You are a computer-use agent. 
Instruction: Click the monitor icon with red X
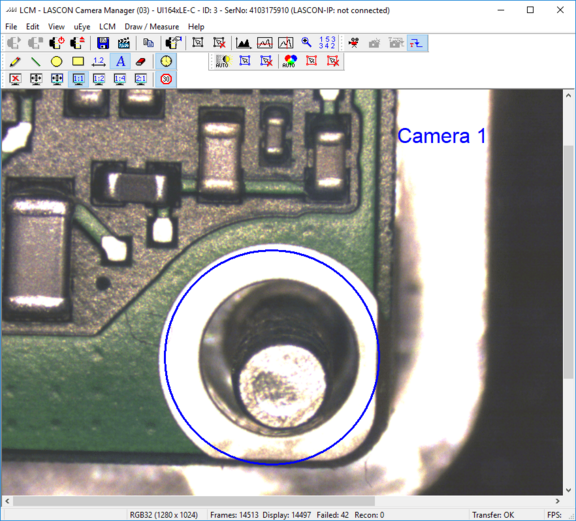15,79
